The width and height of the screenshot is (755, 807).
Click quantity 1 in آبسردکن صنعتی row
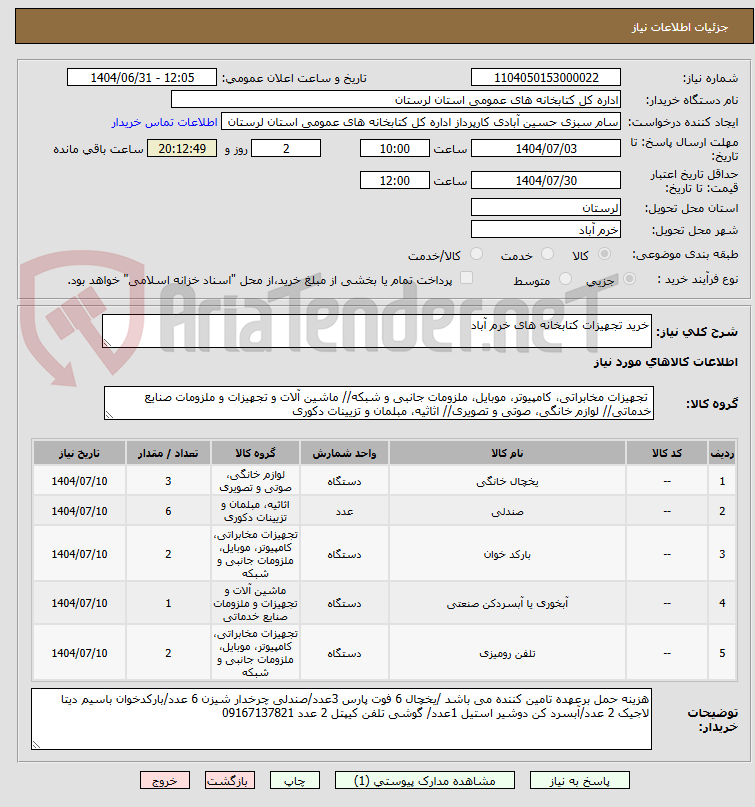point(168,603)
